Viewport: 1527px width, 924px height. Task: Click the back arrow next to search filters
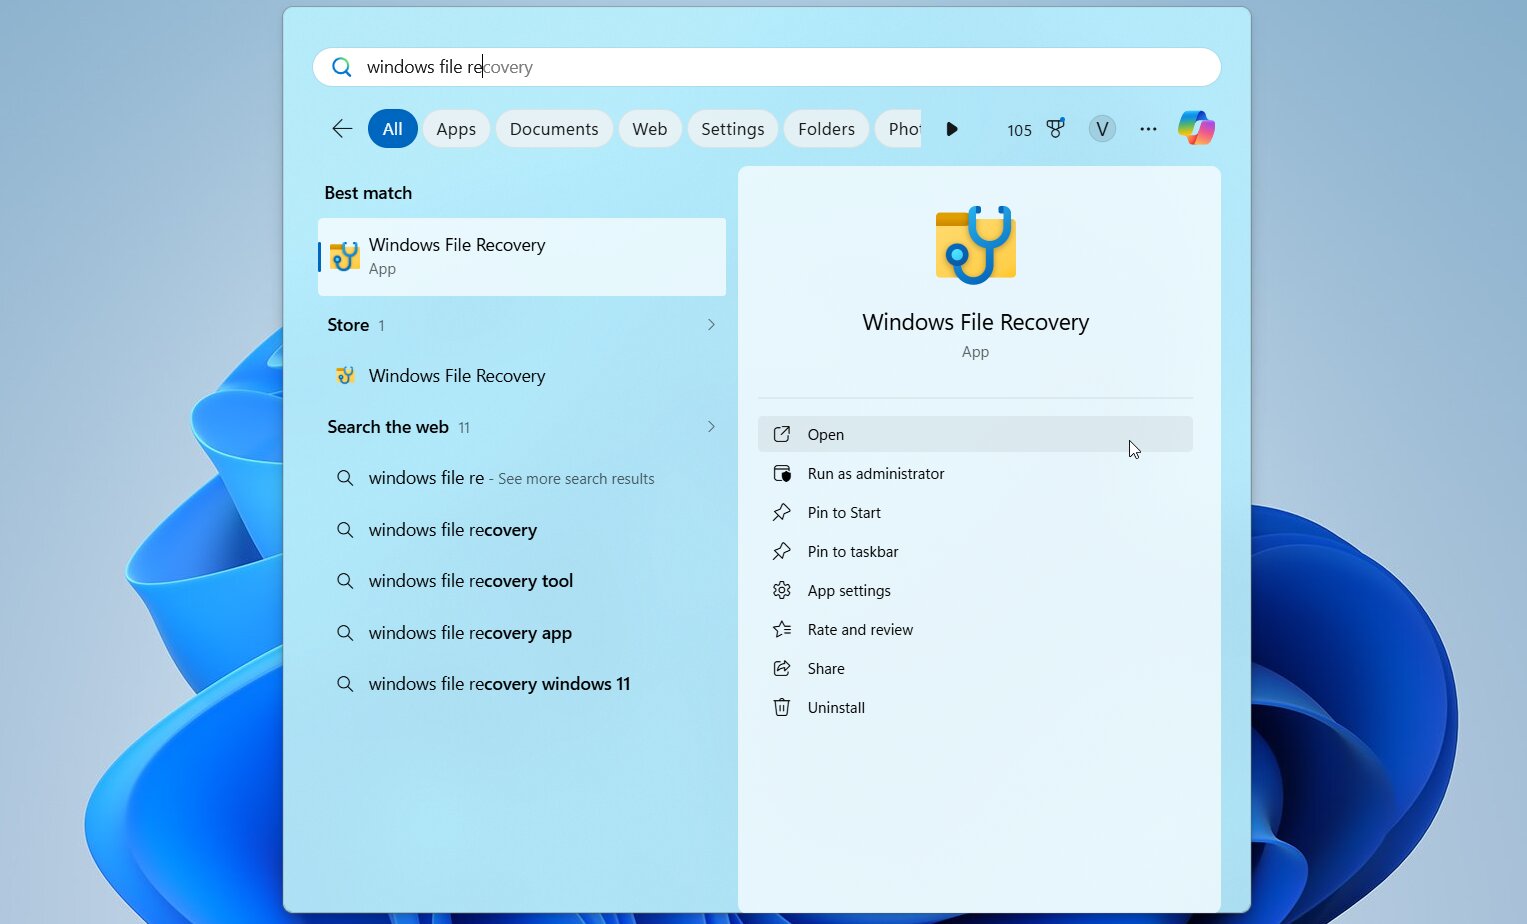pos(341,128)
